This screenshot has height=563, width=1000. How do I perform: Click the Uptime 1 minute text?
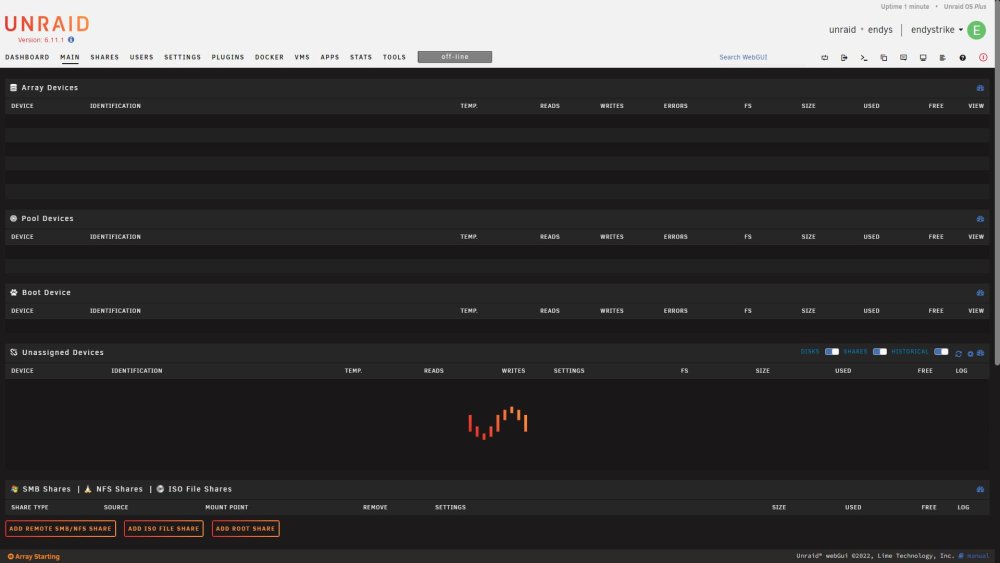point(904,6)
